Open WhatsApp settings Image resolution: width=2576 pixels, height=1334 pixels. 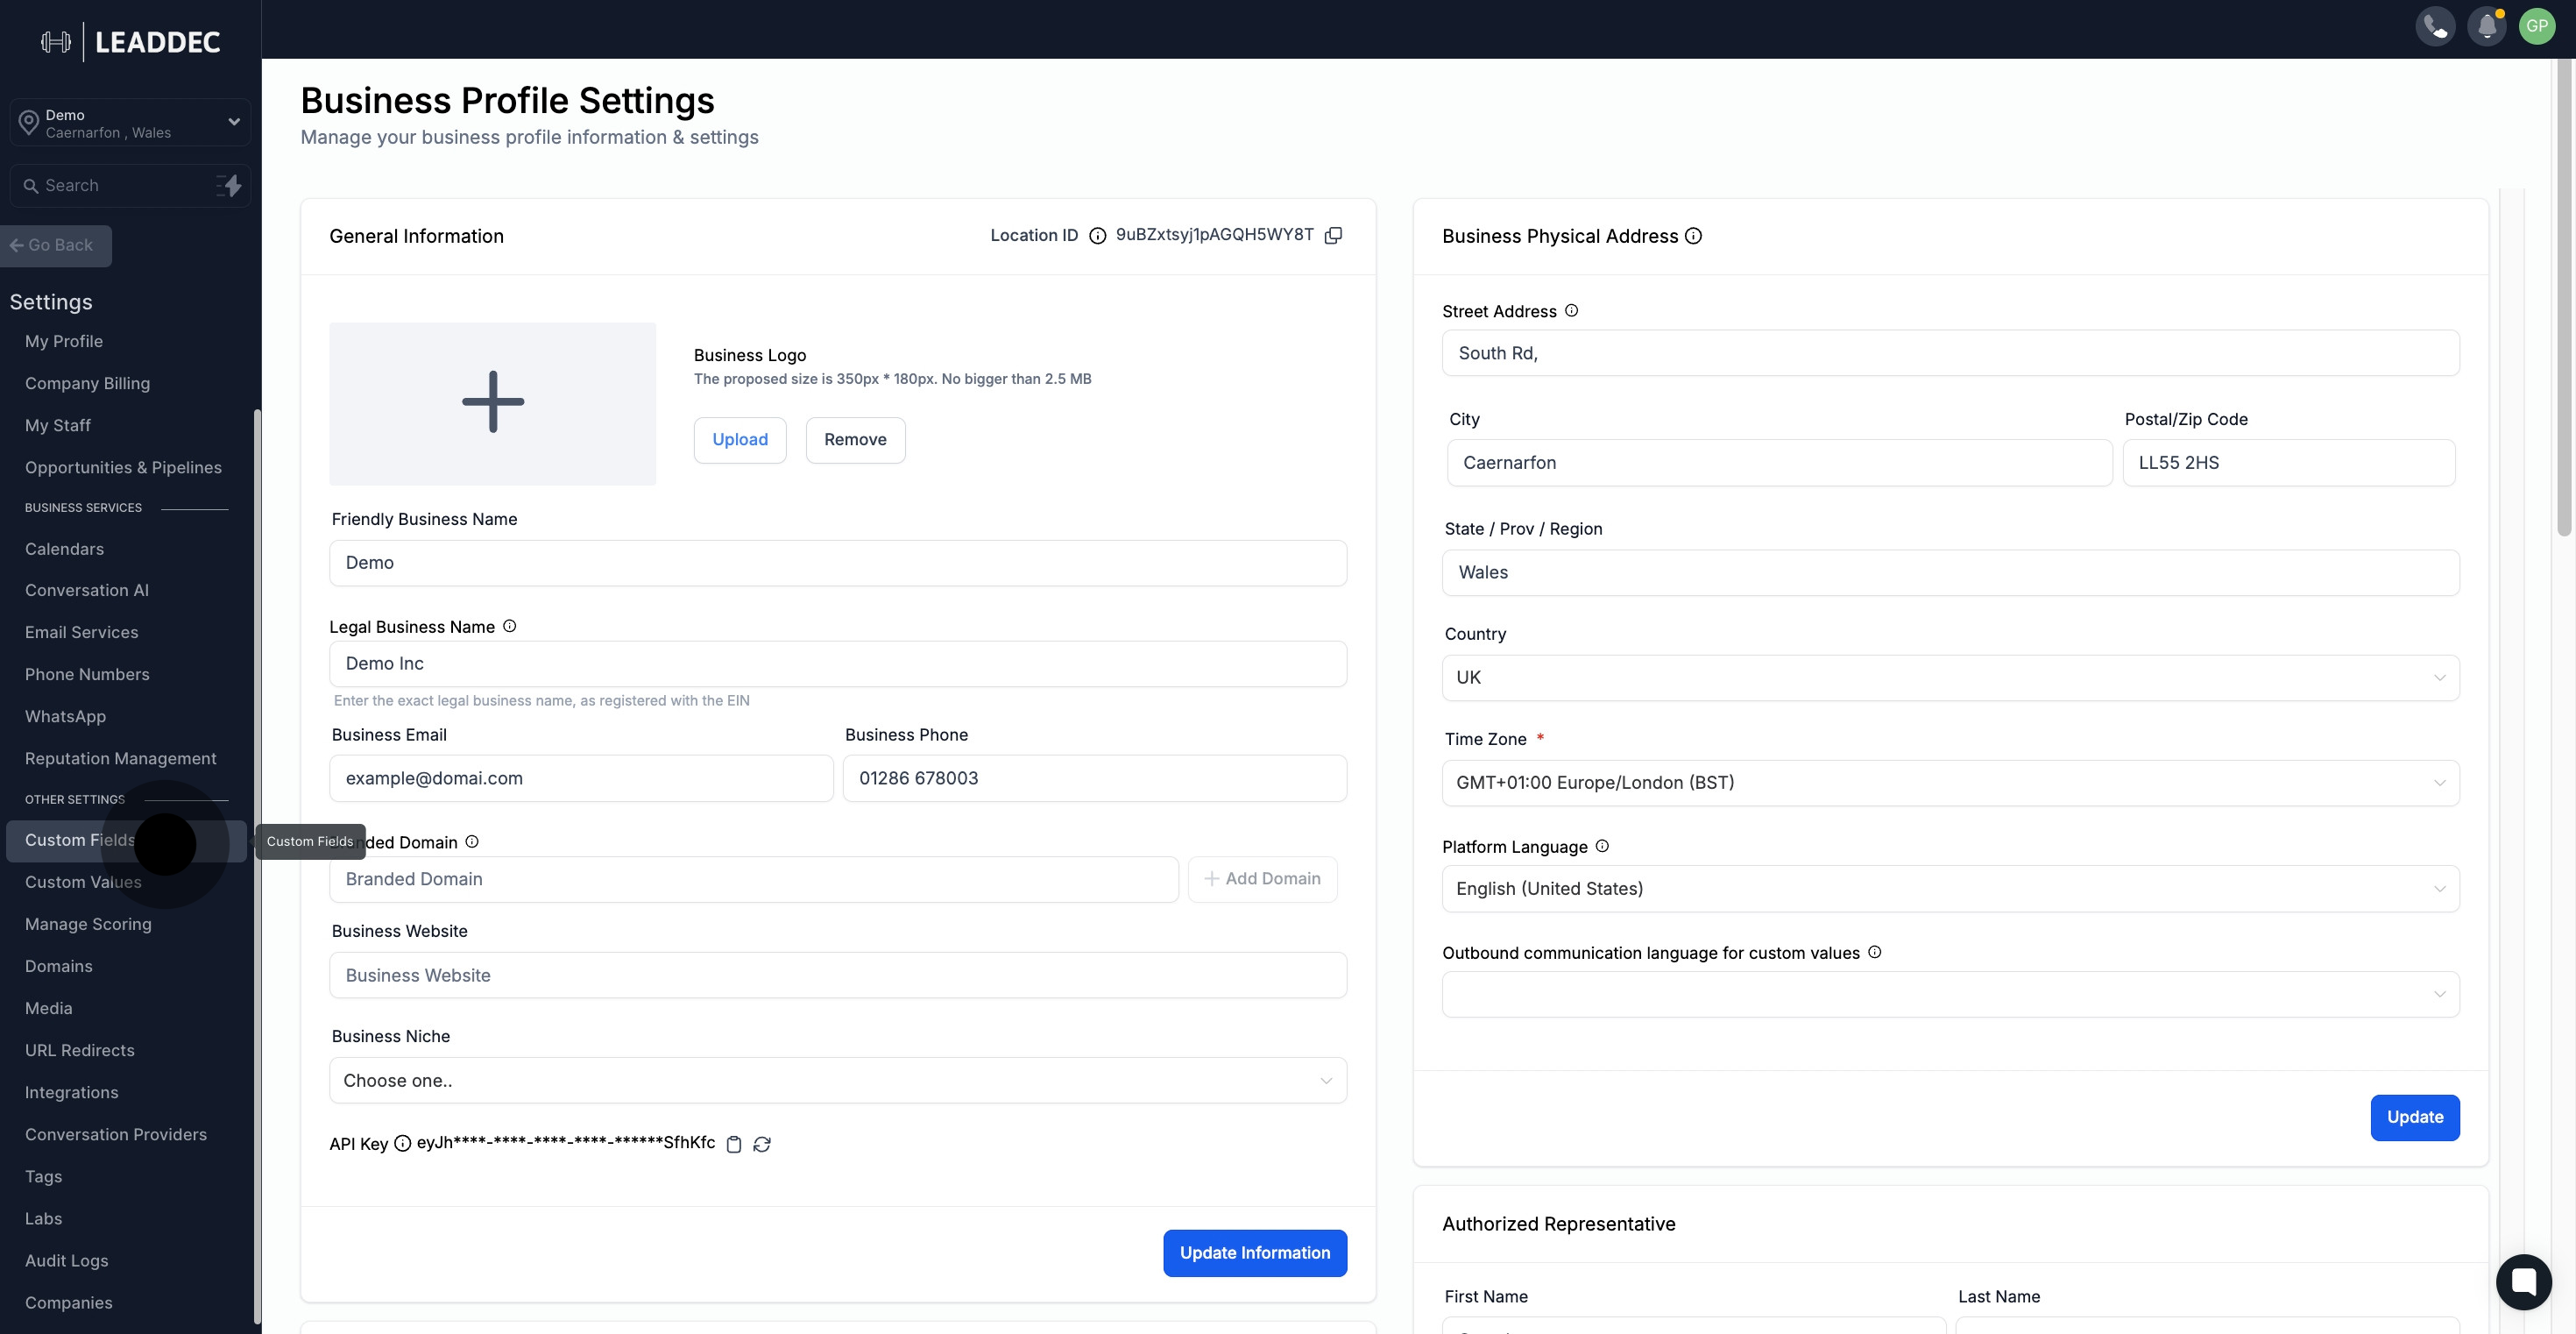(65, 717)
